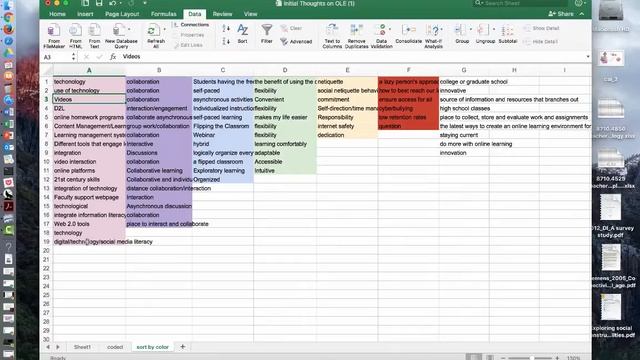The width and height of the screenshot is (640, 360).
Task: Select cell 'Webinar' in column C
Action: [x=222, y=135]
